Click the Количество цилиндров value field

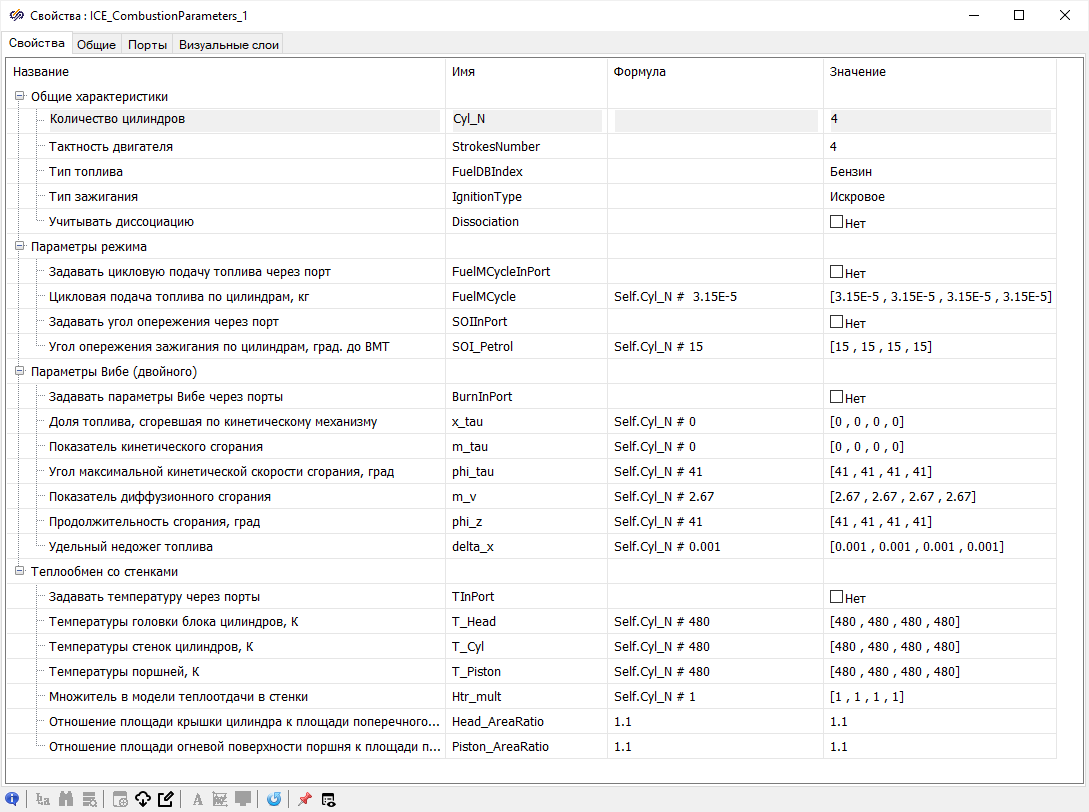click(938, 119)
